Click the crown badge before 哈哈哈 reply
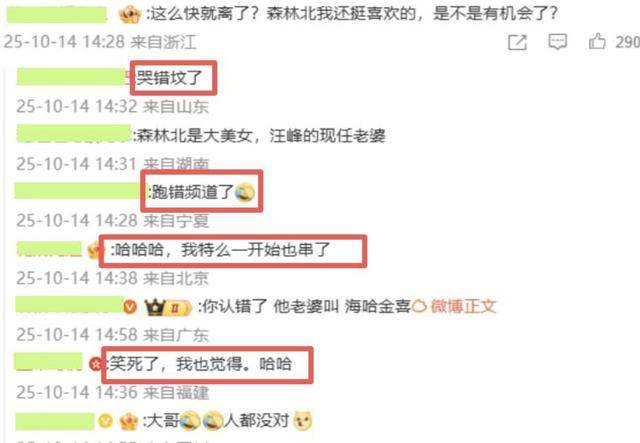Viewport: 640px width, 443px height. pyautogui.click(x=94, y=249)
